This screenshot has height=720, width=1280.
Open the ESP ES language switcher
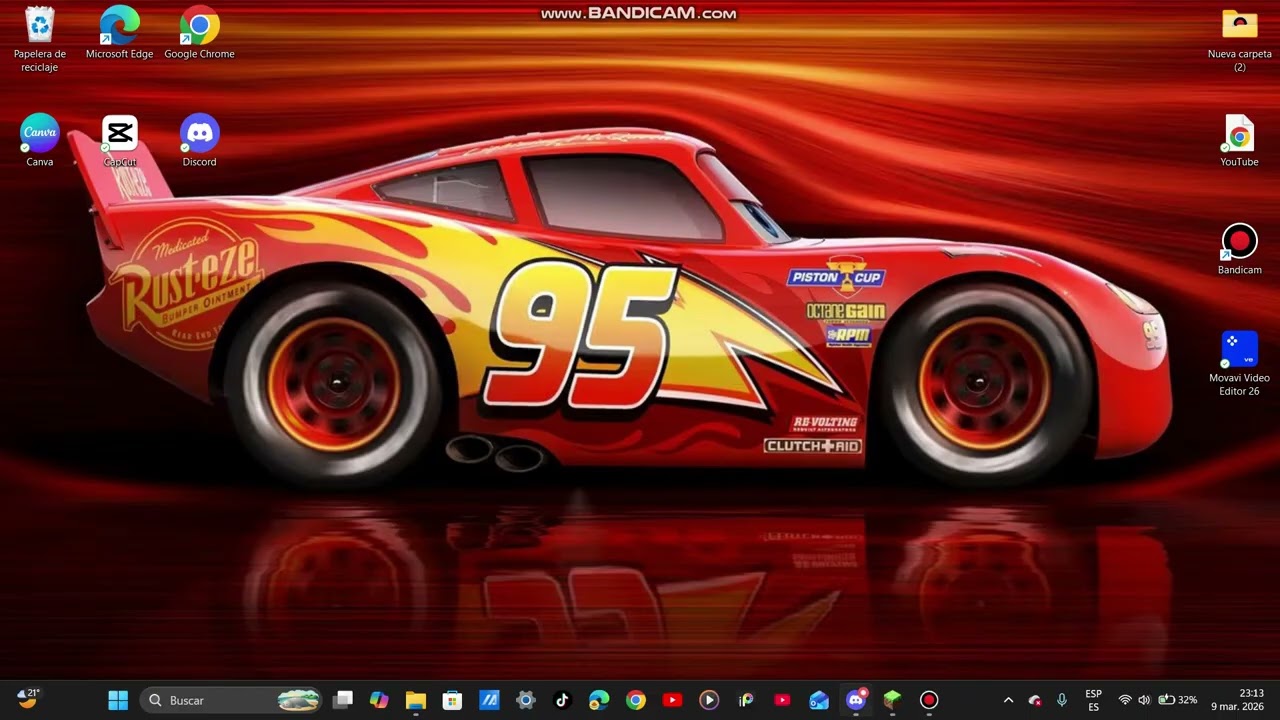pyautogui.click(x=1094, y=700)
